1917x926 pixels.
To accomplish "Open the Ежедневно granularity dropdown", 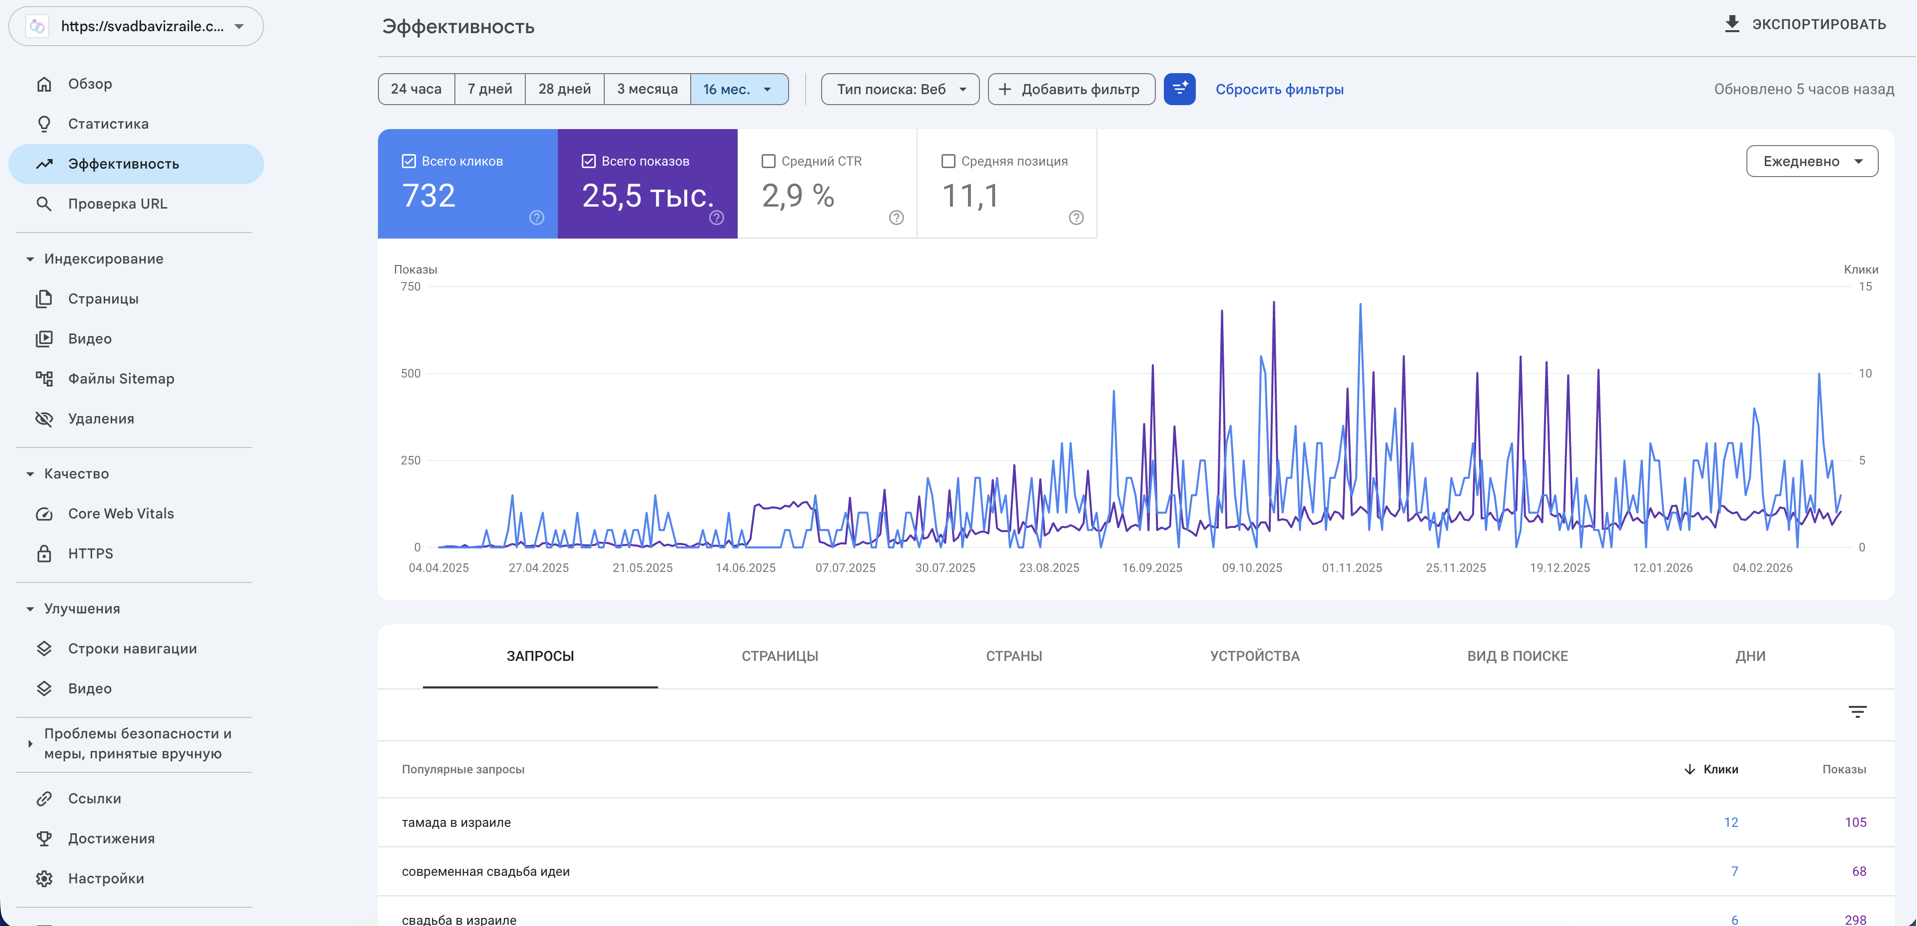I will [1811, 161].
